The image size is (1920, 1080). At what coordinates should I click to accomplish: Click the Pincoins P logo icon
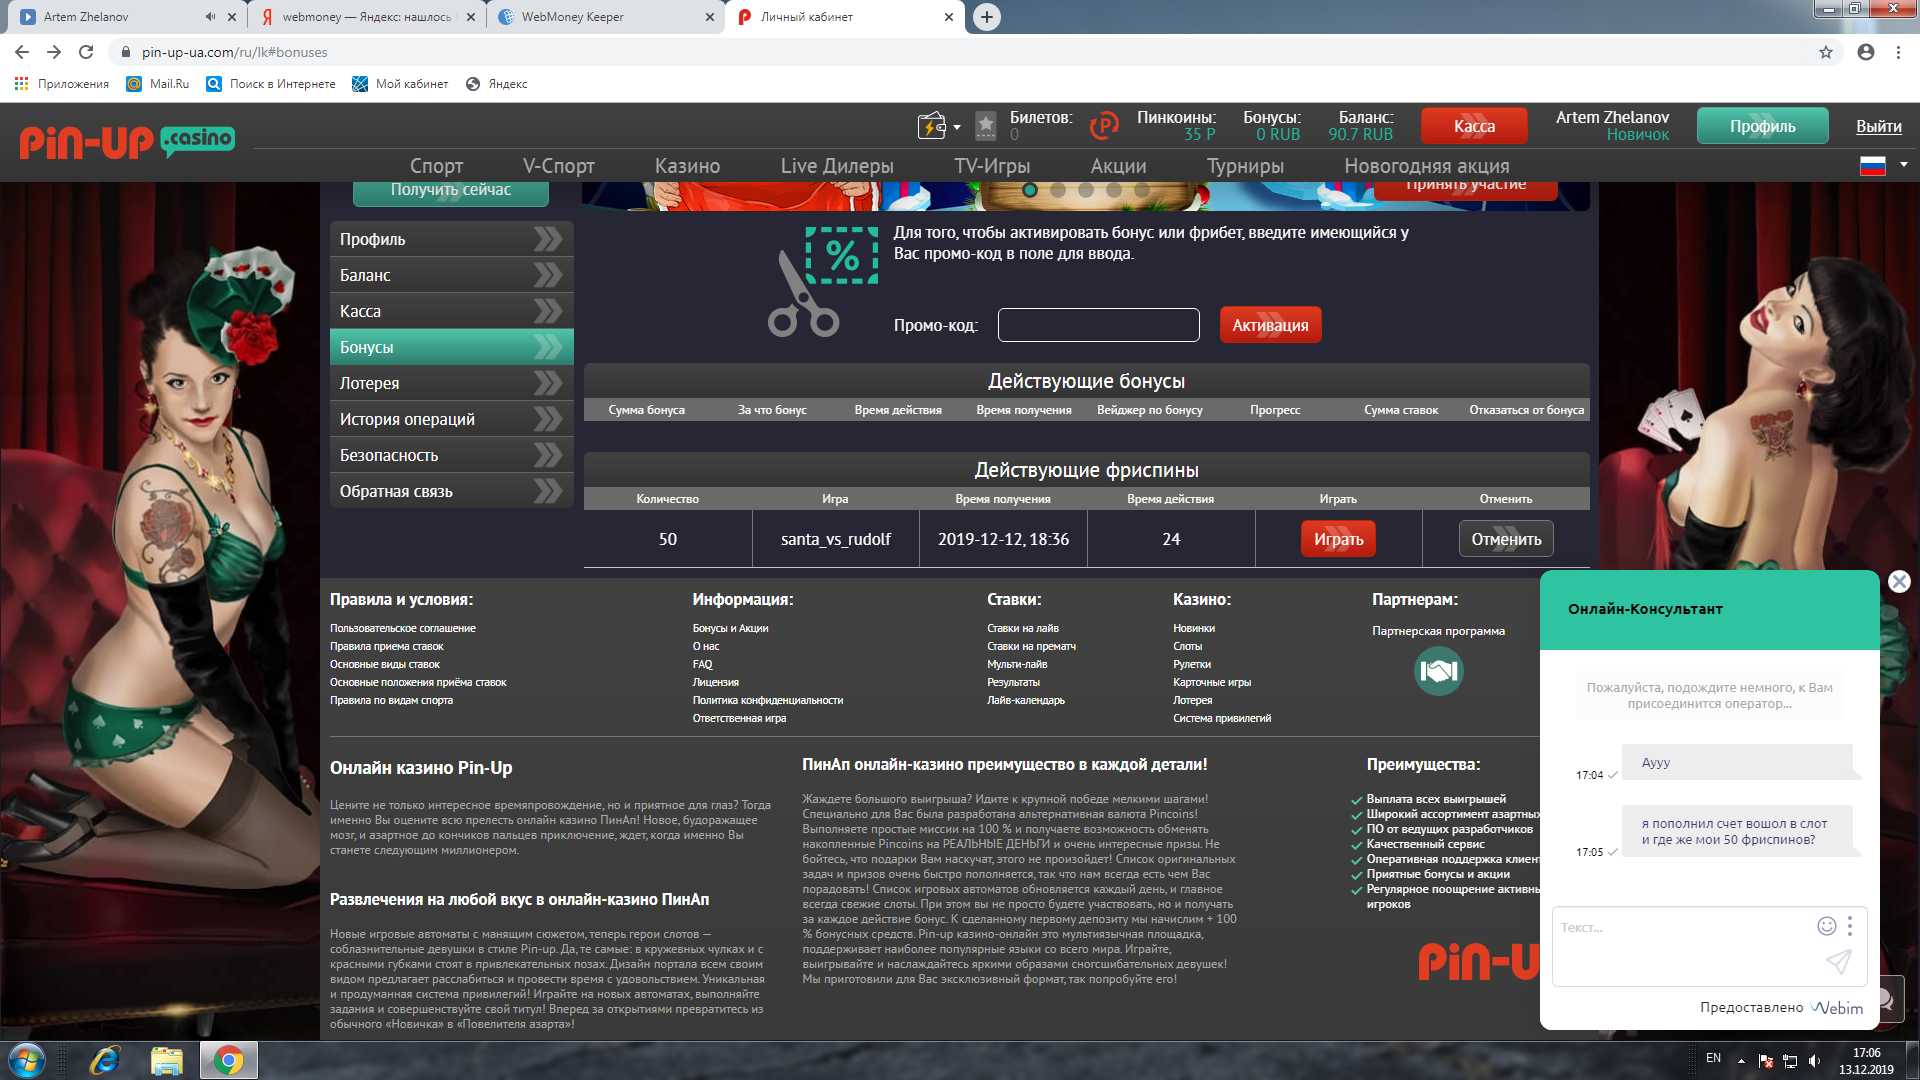pyautogui.click(x=1104, y=126)
